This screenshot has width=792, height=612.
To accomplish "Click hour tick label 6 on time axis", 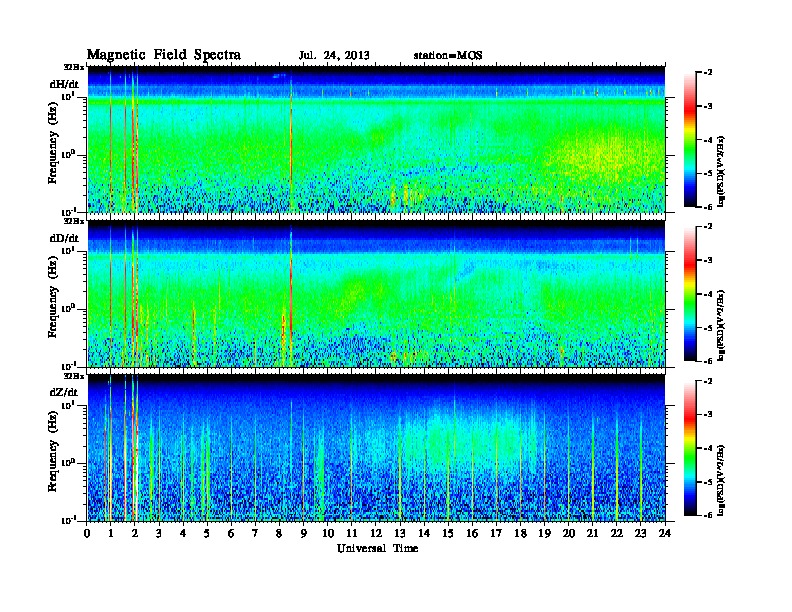I will click(x=231, y=534).
